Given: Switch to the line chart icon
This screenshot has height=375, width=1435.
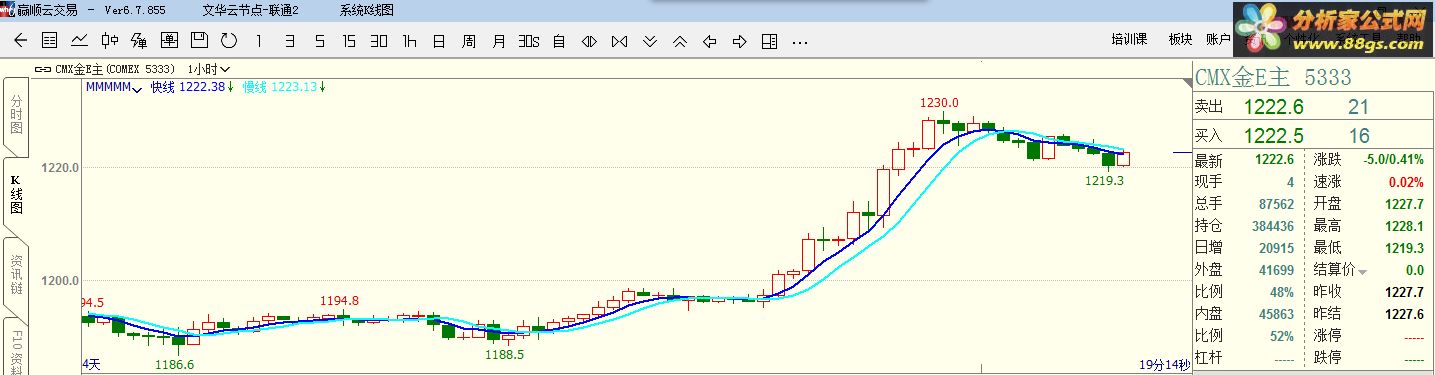Looking at the screenshot, I should tap(79, 41).
